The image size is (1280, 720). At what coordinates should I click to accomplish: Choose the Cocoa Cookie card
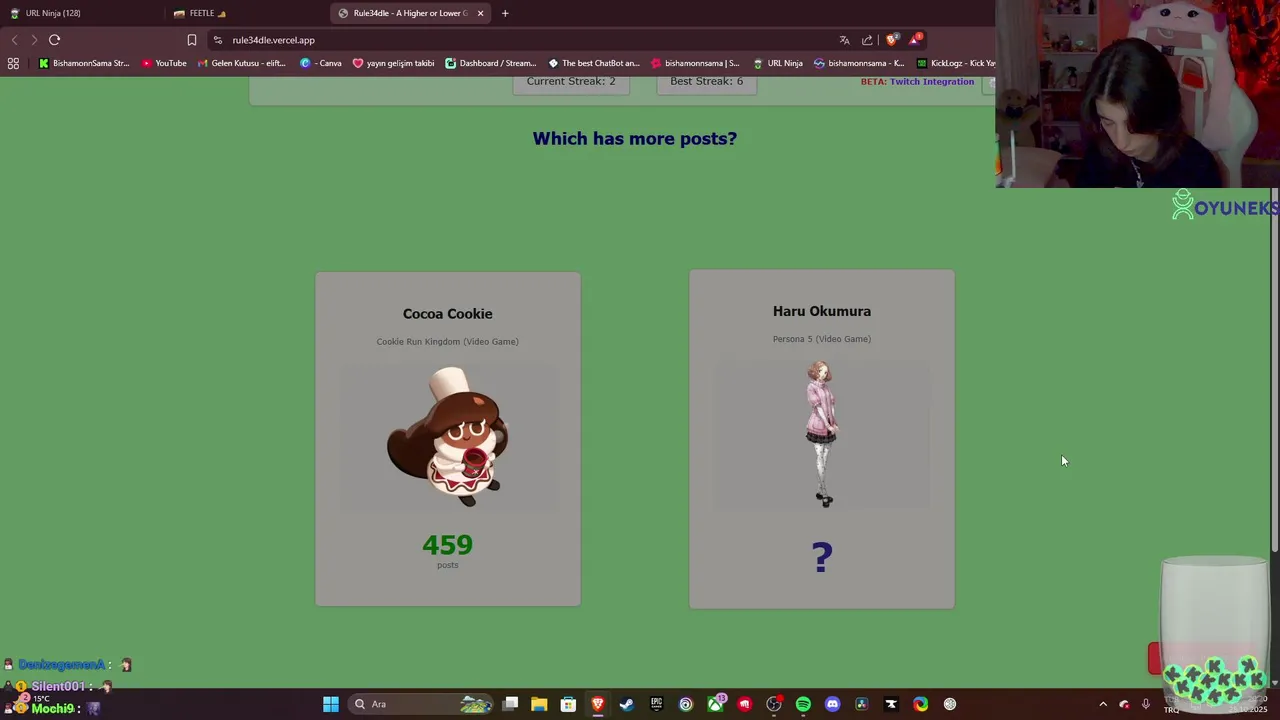click(447, 439)
